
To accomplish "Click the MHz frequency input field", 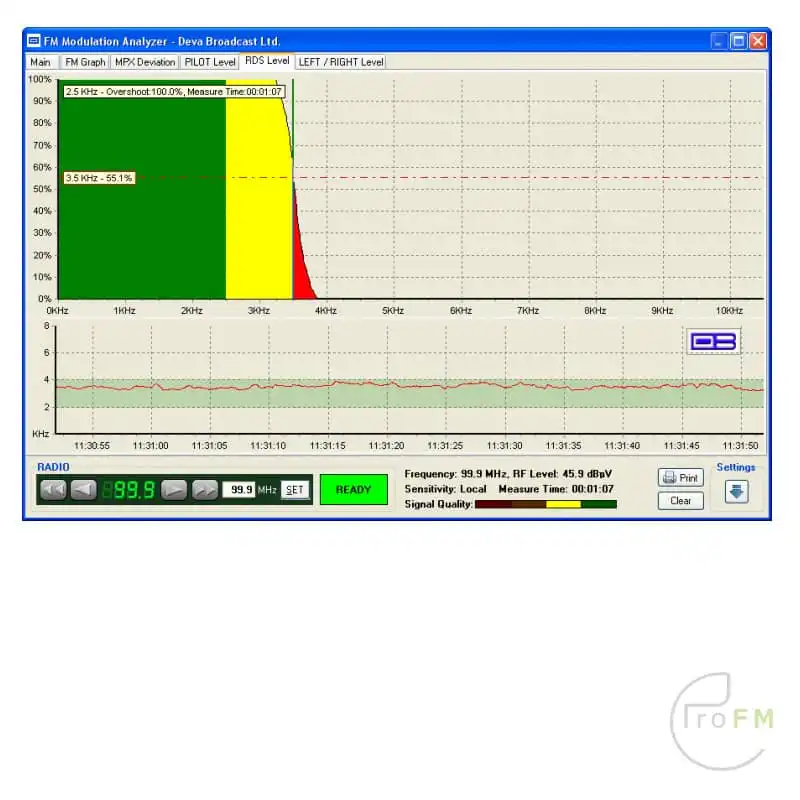I will tap(238, 490).
